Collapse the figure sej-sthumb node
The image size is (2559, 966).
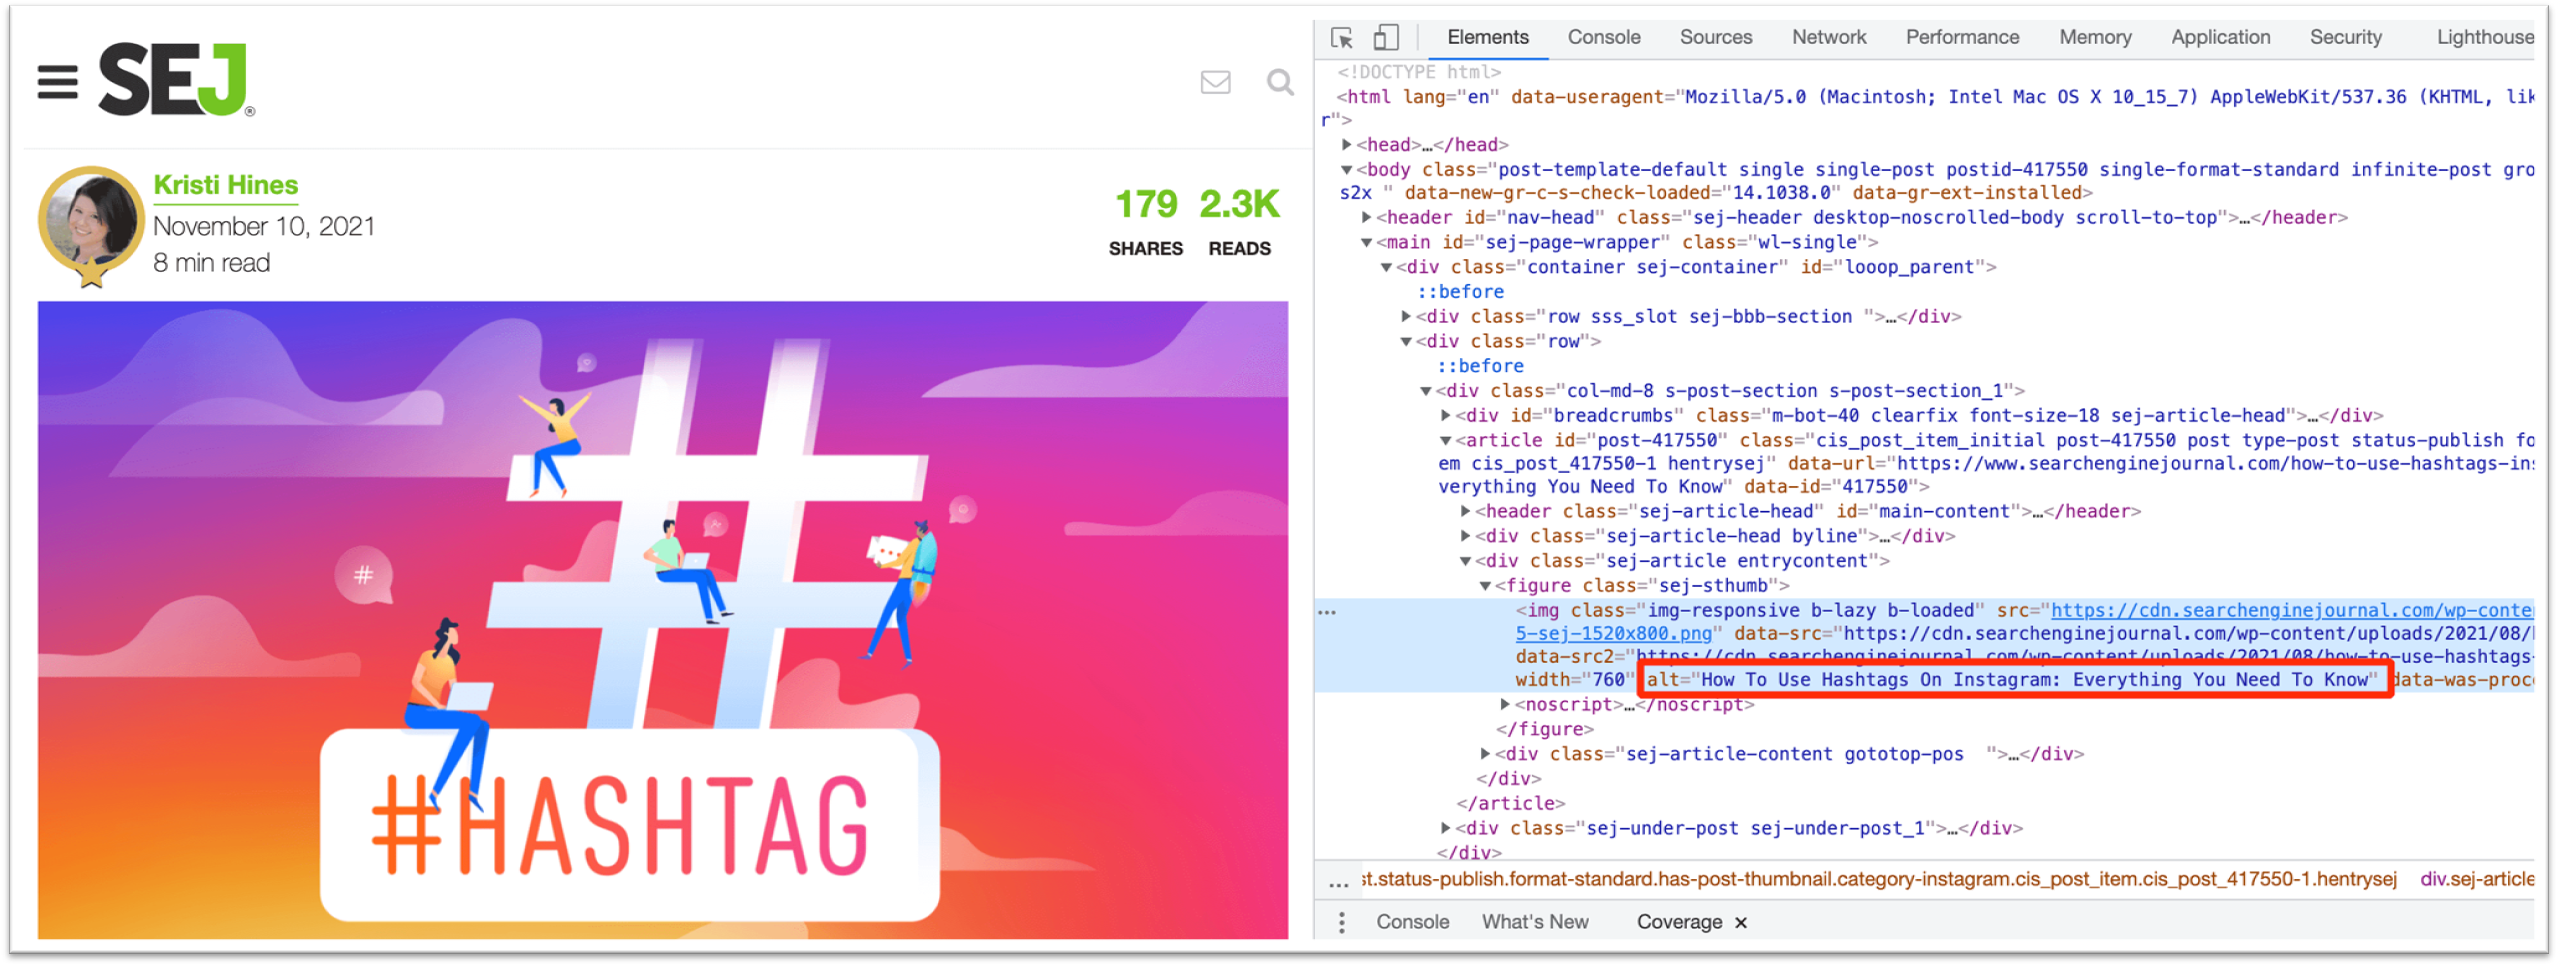[1485, 587]
